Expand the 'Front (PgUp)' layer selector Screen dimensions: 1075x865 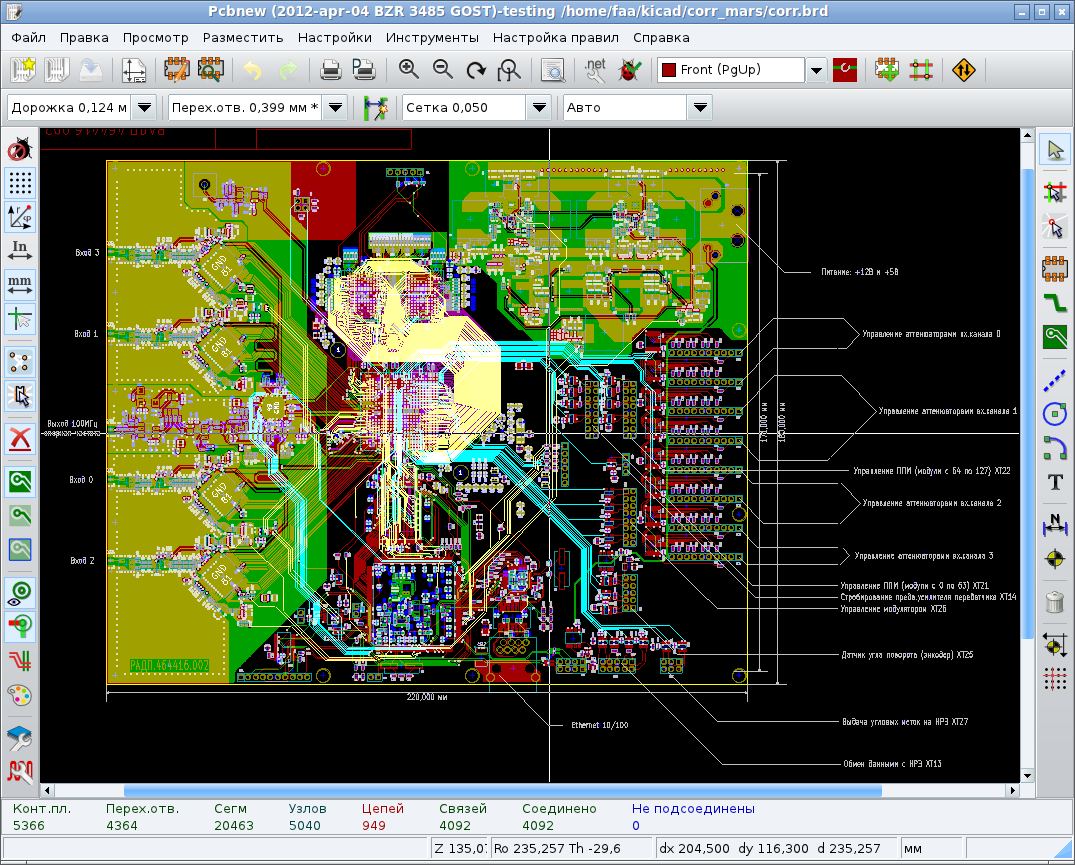pyautogui.click(x=816, y=70)
